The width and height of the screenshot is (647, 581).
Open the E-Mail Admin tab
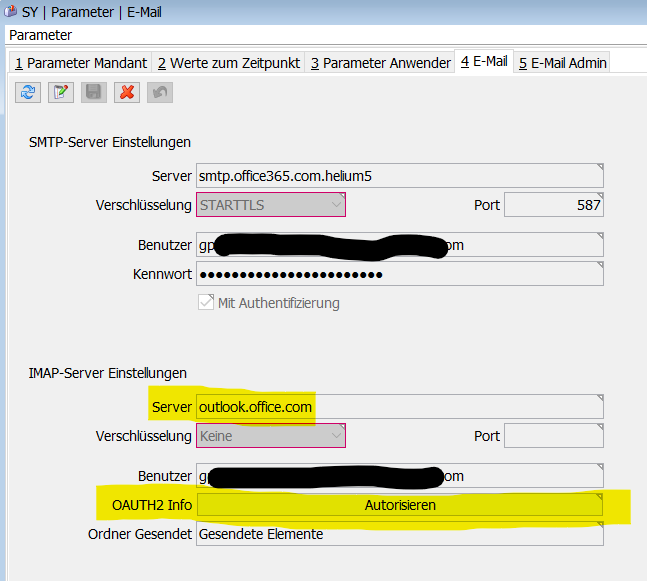(562, 62)
